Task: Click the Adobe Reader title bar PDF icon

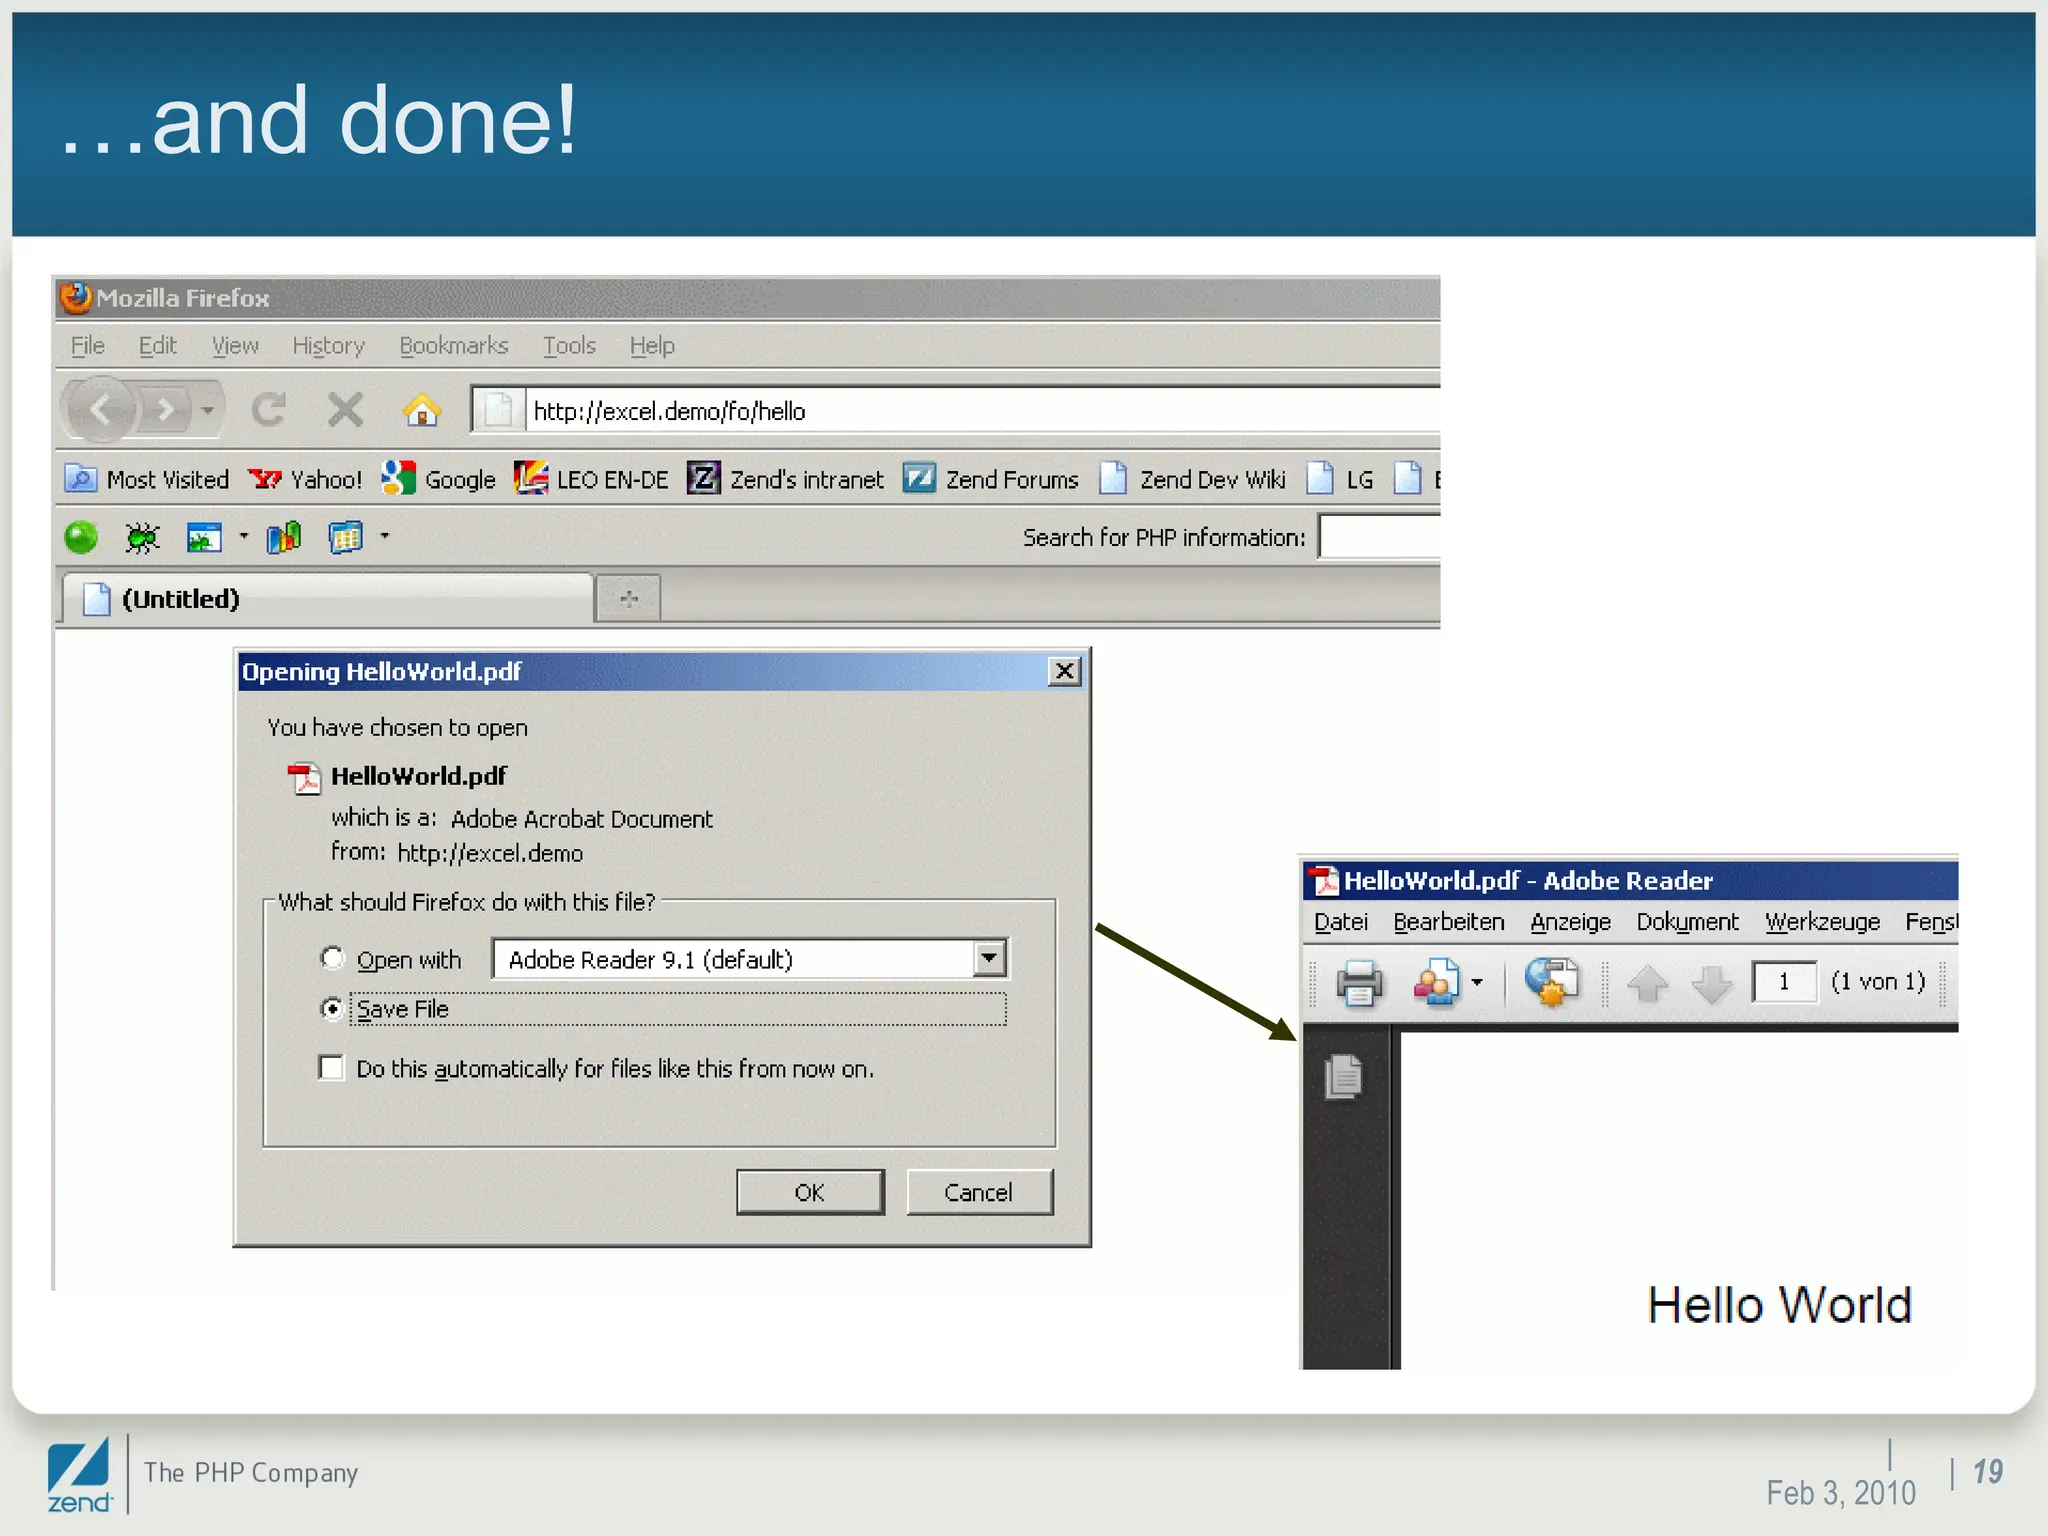Action: [x=1325, y=880]
